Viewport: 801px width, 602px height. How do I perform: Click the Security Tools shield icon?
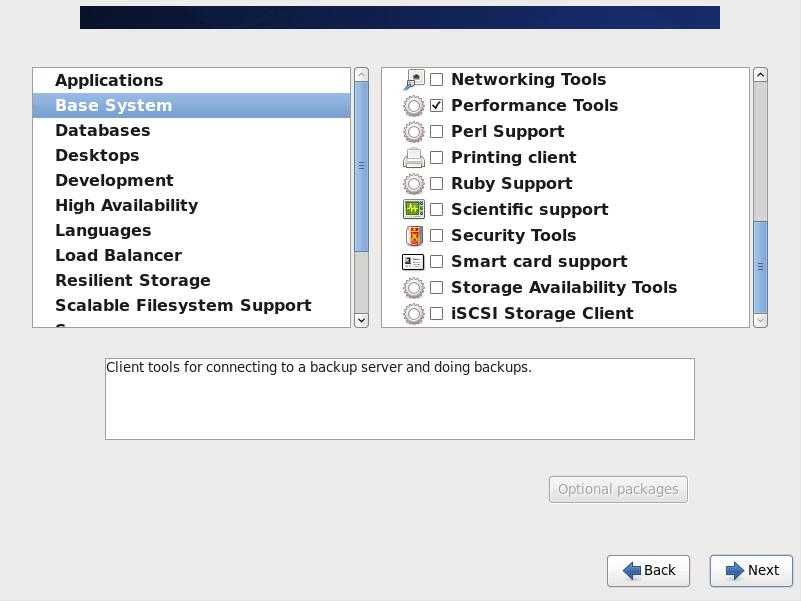[414, 236]
